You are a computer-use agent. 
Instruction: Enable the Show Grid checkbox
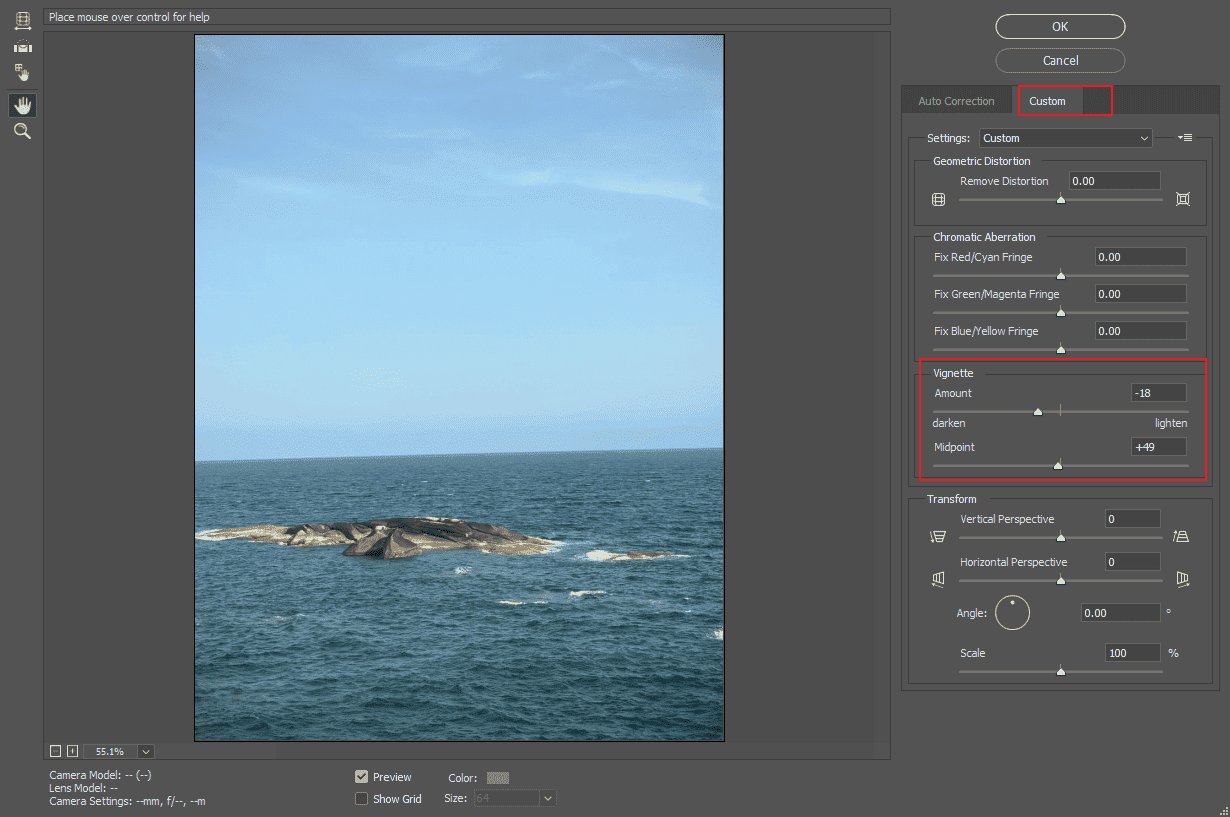click(362, 798)
